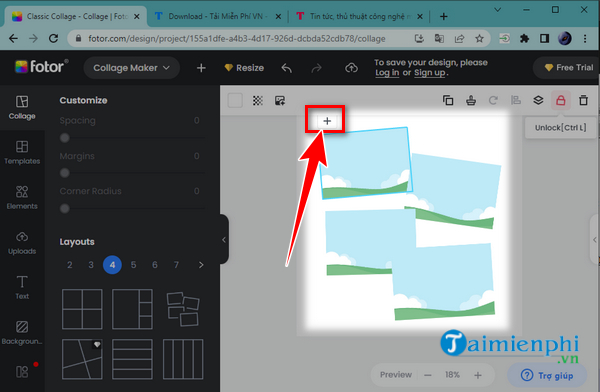Viewport: 600px width, 392px height.
Task: Click the rotate icon in toolbar
Action: click(x=493, y=100)
